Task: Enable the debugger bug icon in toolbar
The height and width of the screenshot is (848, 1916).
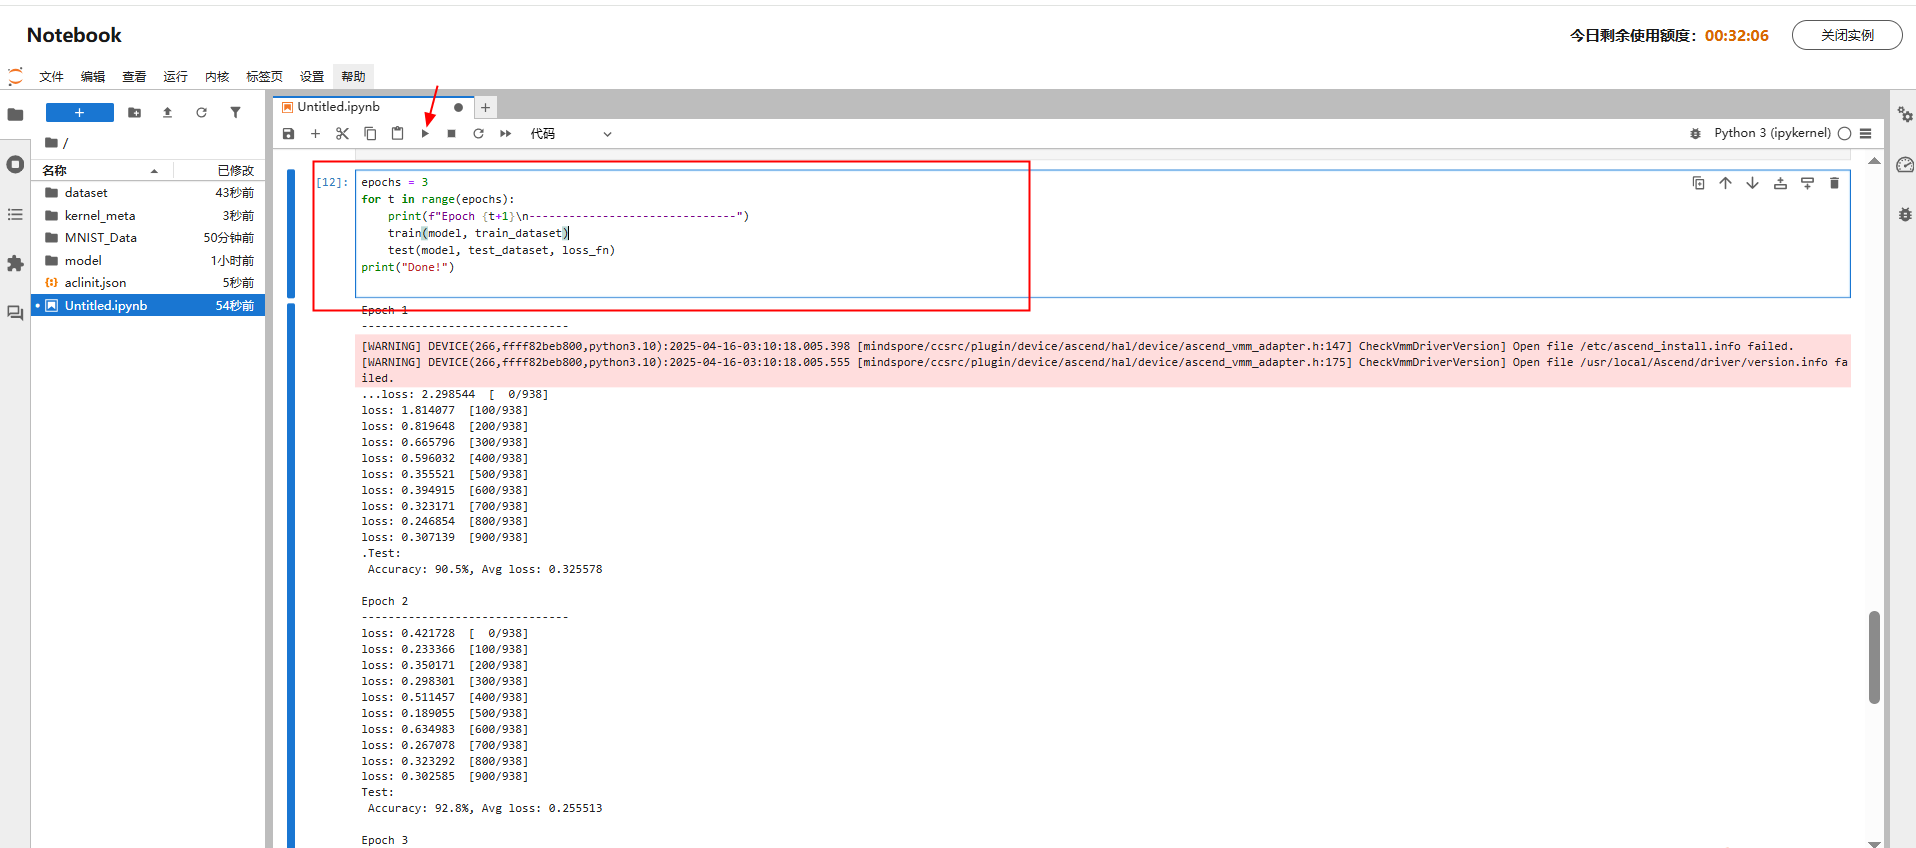Action: (x=1695, y=133)
